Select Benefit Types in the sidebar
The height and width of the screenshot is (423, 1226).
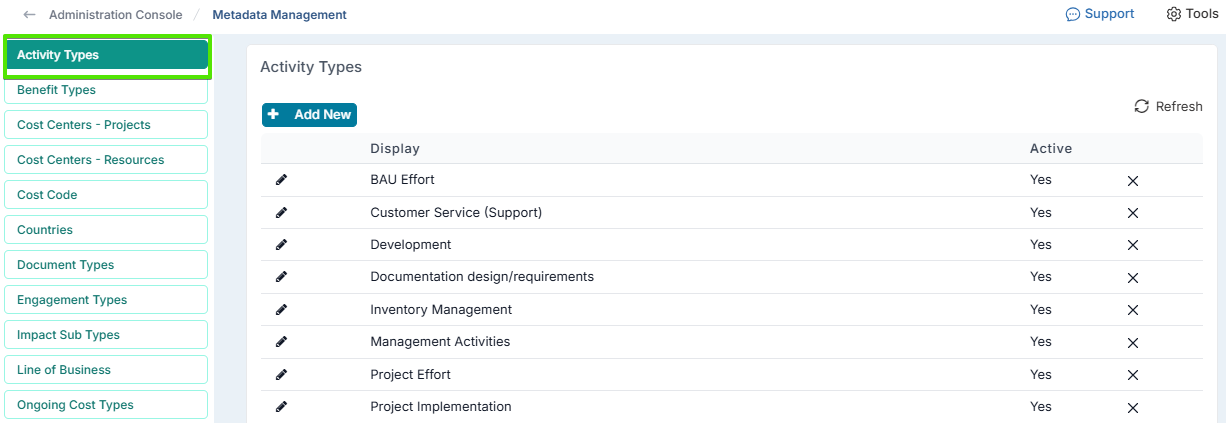[106, 90]
